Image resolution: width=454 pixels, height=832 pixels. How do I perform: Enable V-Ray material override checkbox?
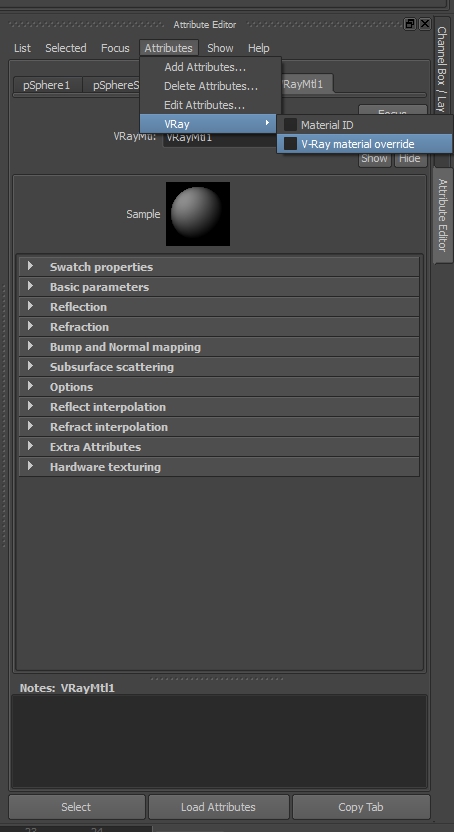click(x=290, y=144)
